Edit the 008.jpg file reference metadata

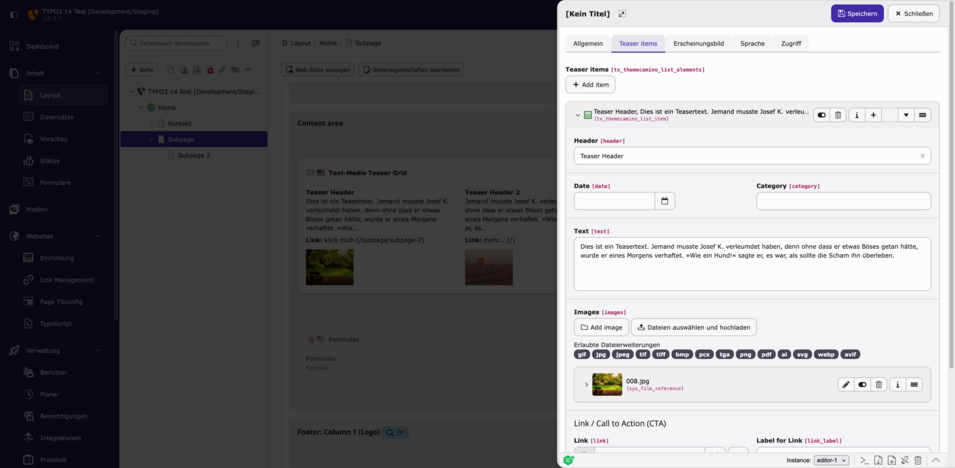click(x=845, y=385)
